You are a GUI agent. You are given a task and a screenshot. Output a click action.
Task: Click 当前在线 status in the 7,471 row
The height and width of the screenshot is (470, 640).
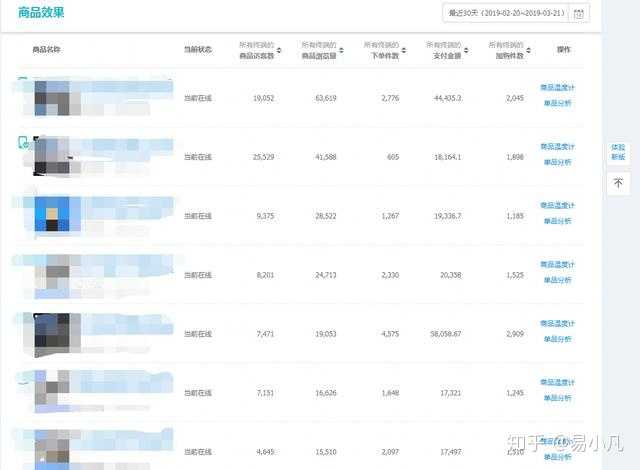198,334
